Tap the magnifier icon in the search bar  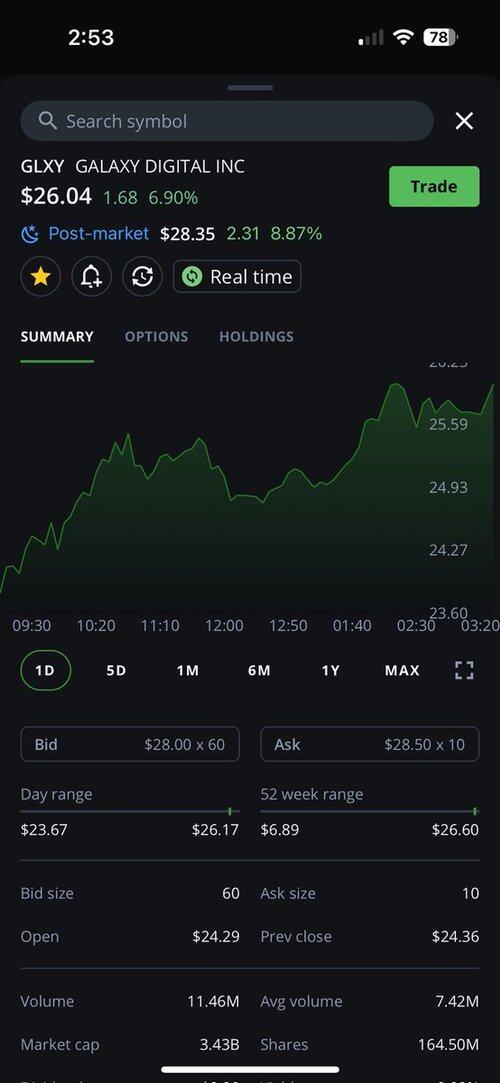(48, 121)
